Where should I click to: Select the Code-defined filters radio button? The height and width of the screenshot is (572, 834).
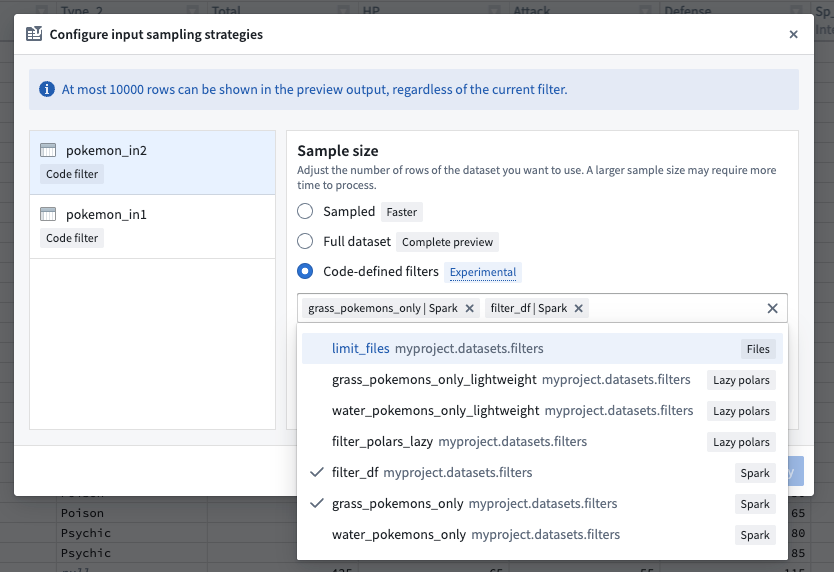305,271
